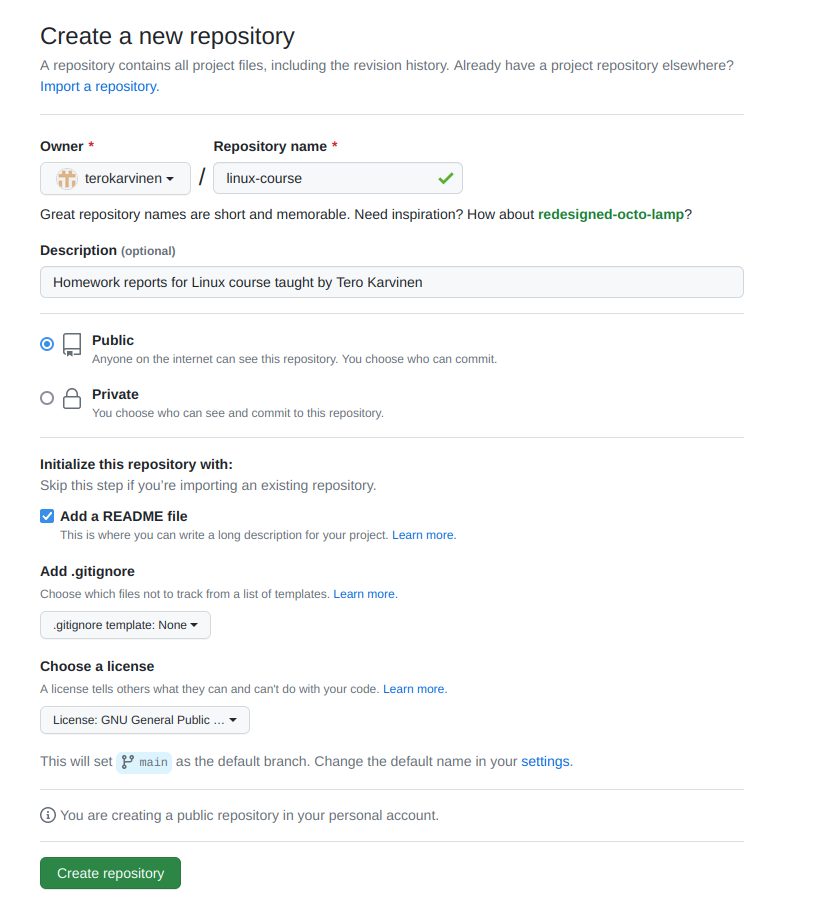Click the settings link for default branch
This screenshot has width=817, height=920.
point(545,761)
